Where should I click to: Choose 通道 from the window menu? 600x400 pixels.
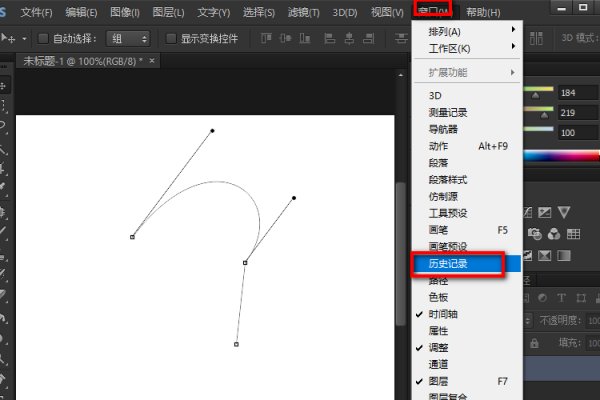coord(468,364)
